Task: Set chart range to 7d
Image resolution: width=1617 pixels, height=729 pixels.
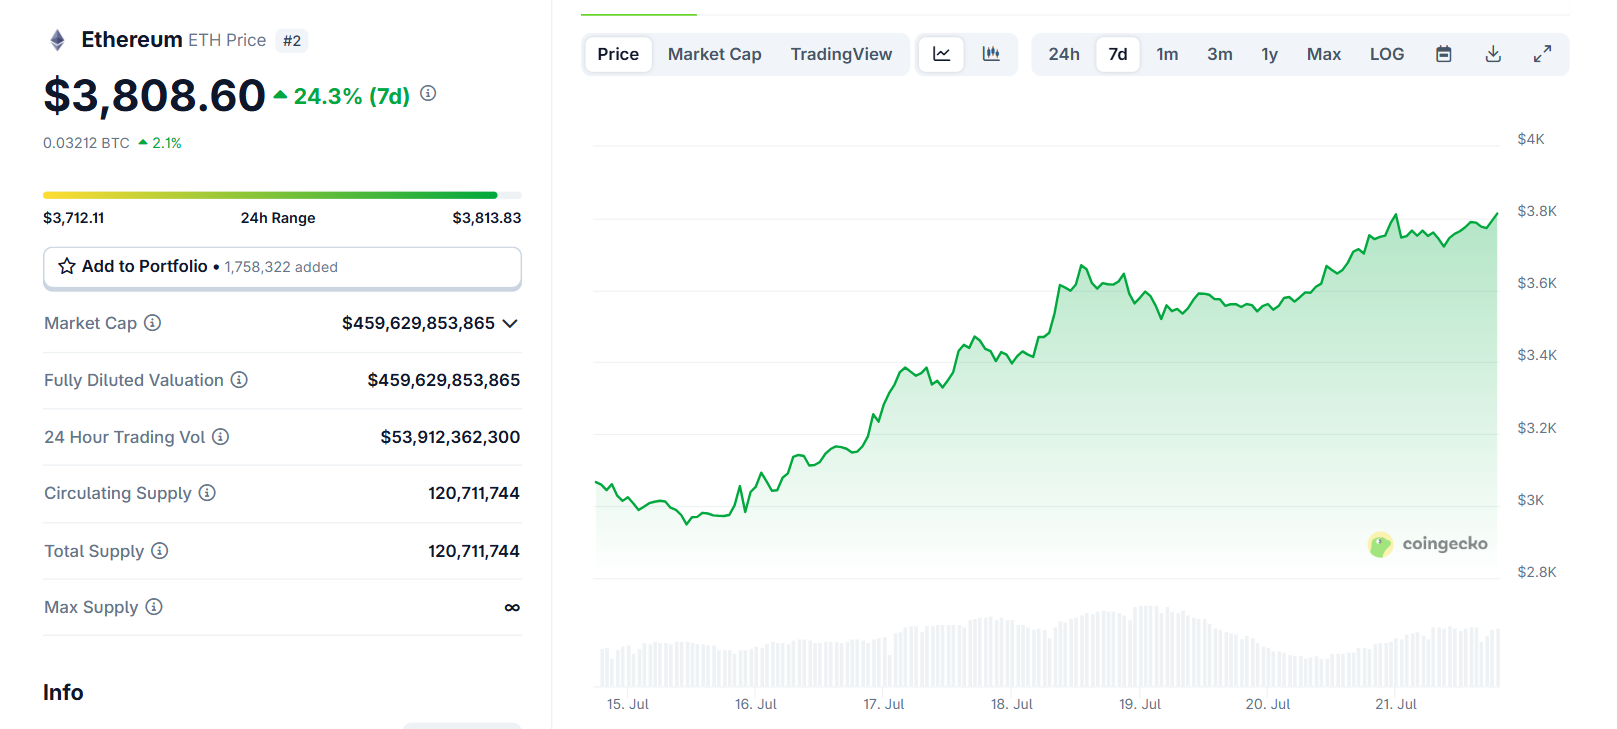Action: click(x=1117, y=54)
